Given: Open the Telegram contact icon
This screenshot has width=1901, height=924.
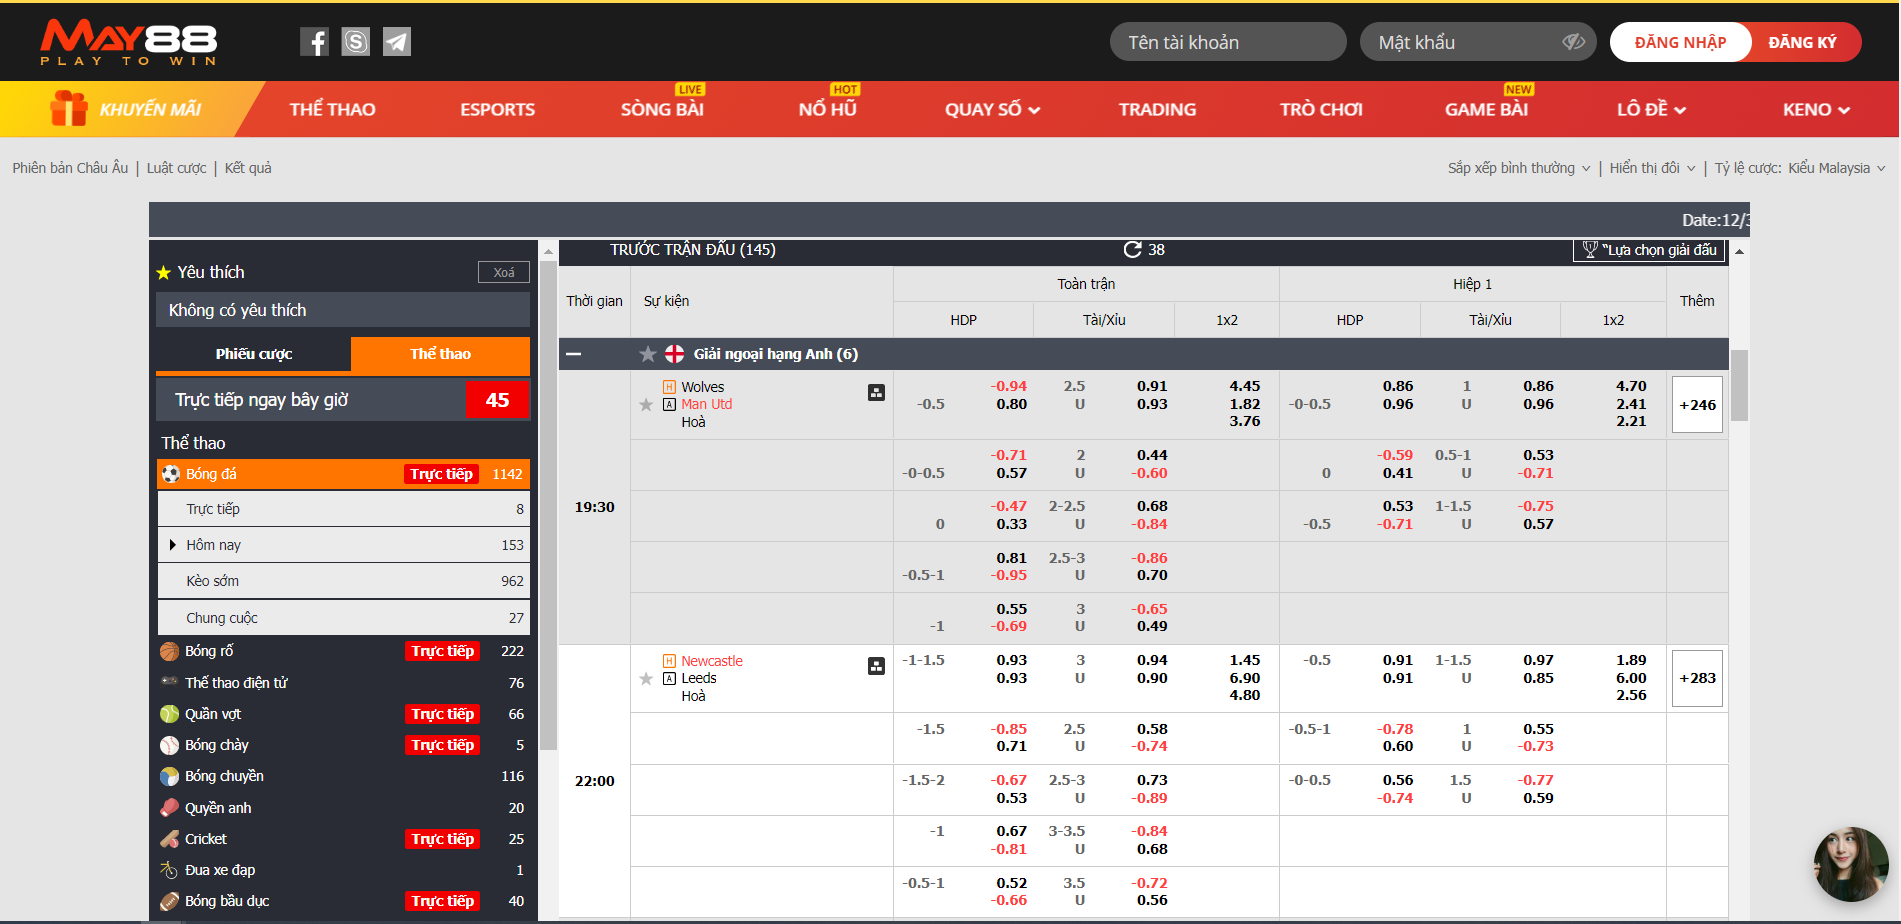Looking at the screenshot, I should click(397, 42).
